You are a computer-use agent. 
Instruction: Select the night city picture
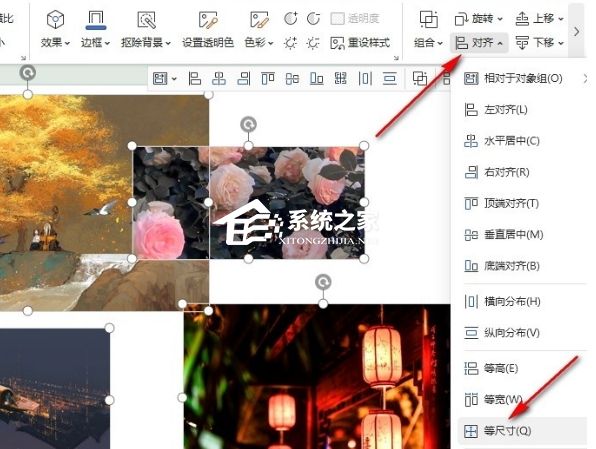coord(55,389)
